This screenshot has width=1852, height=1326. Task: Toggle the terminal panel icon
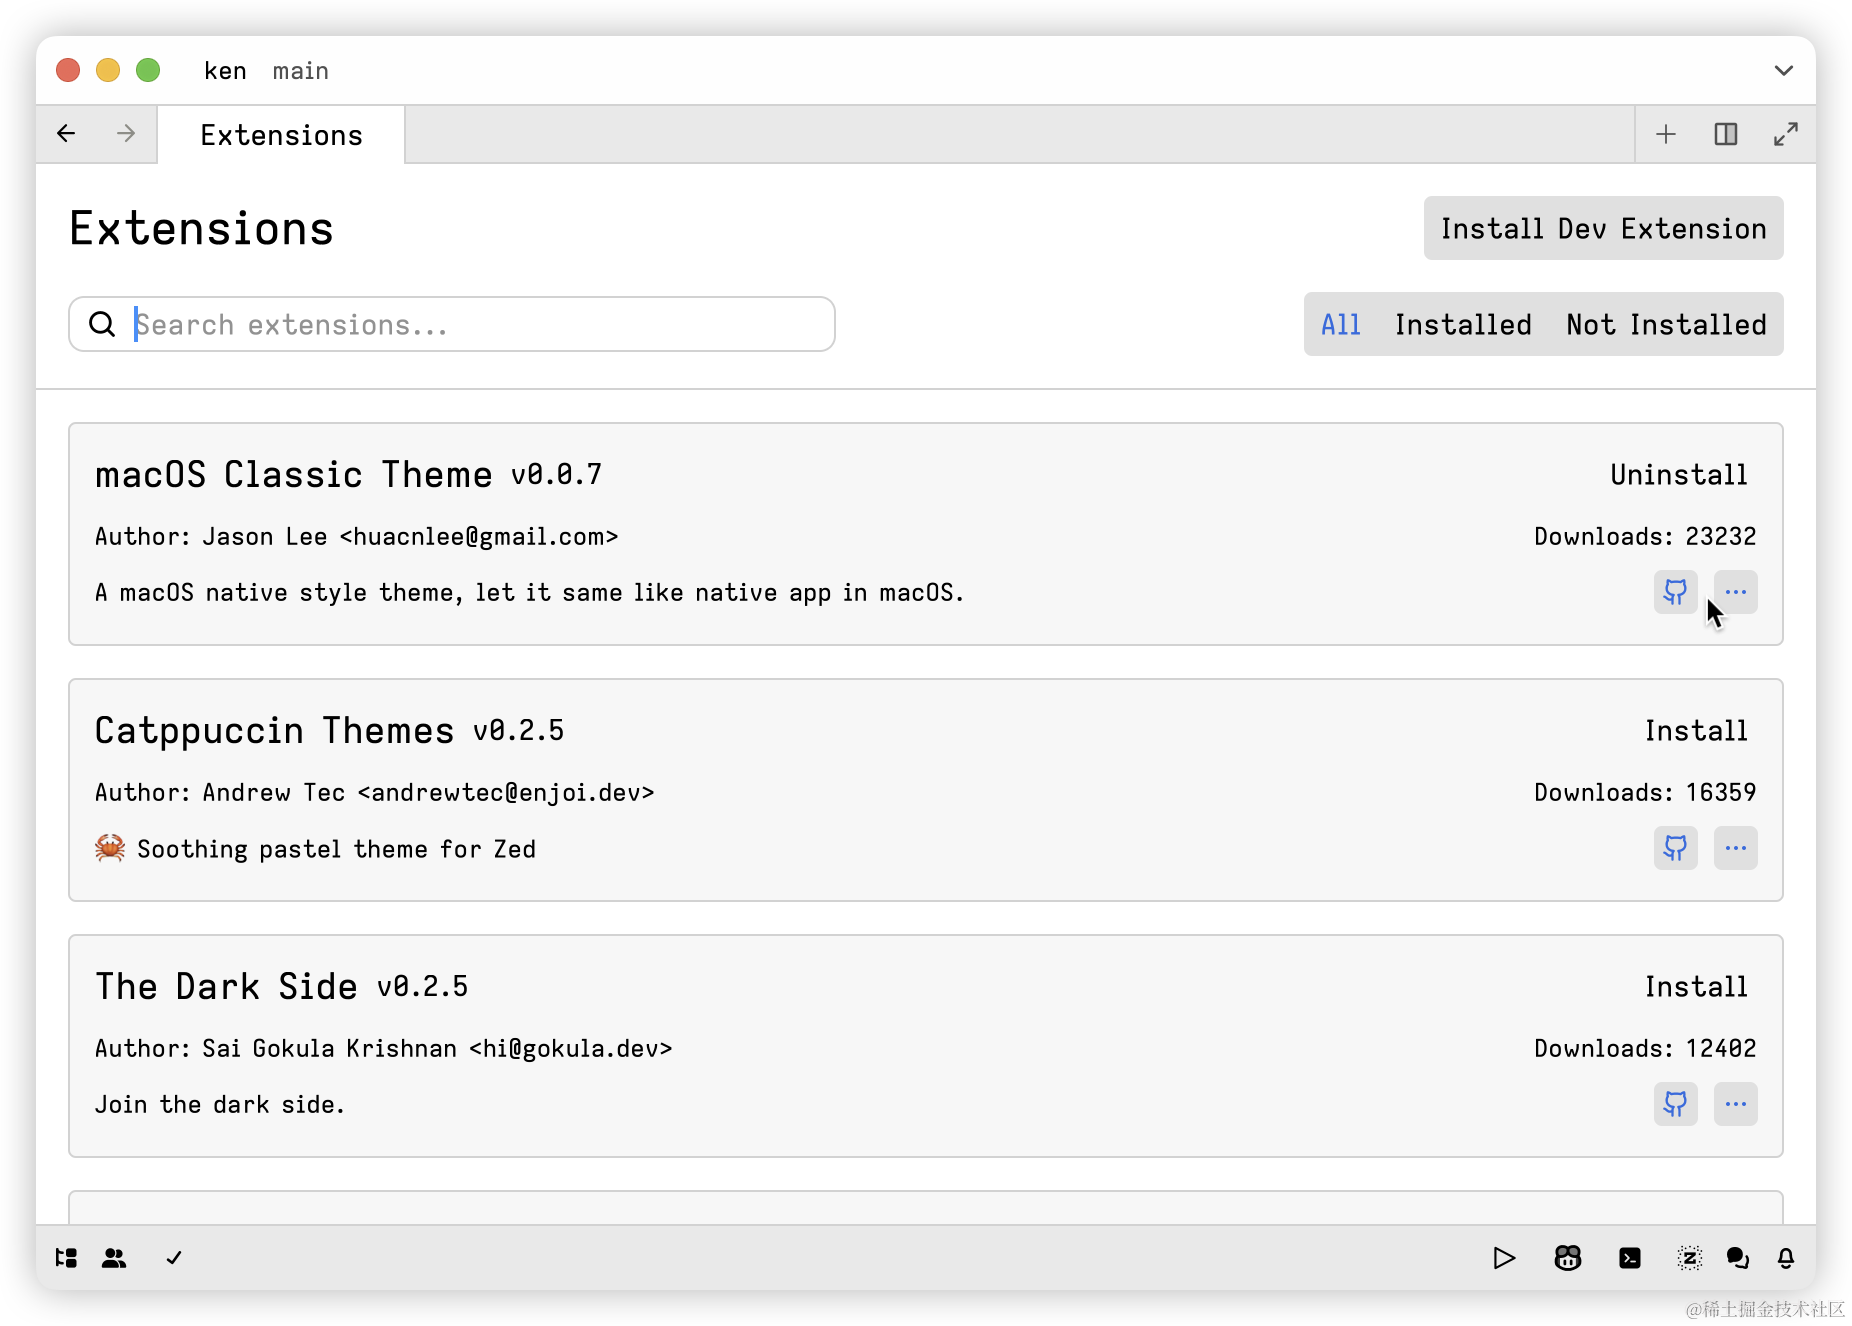[1630, 1258]
